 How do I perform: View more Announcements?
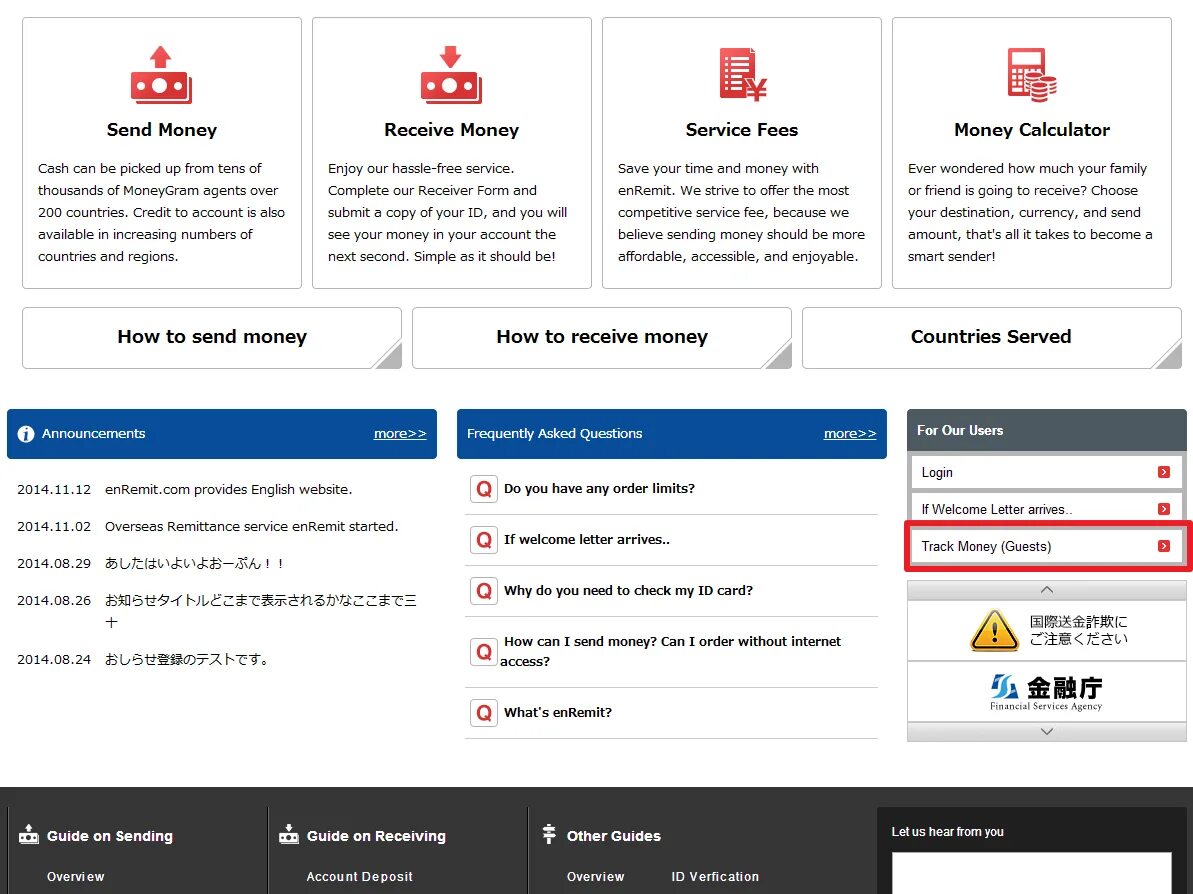(x=399, y=433)
